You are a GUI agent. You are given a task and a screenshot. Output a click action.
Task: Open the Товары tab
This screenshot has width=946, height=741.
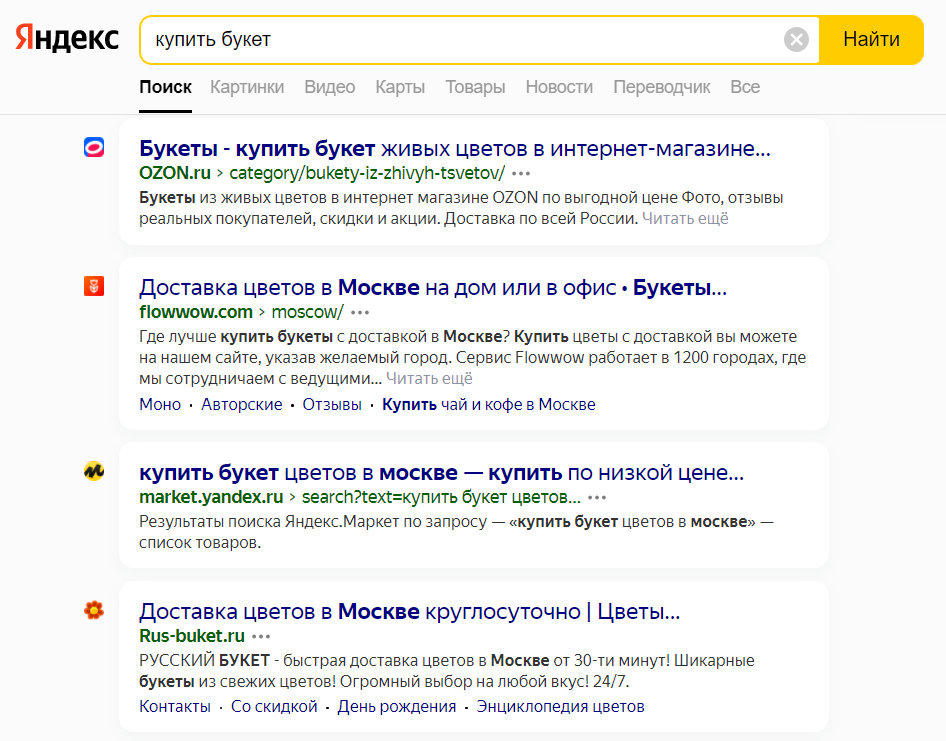475,87
